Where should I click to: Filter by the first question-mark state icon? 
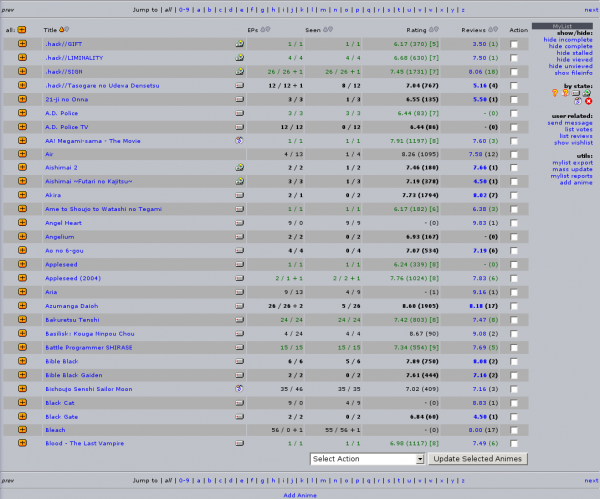(555, 93)
